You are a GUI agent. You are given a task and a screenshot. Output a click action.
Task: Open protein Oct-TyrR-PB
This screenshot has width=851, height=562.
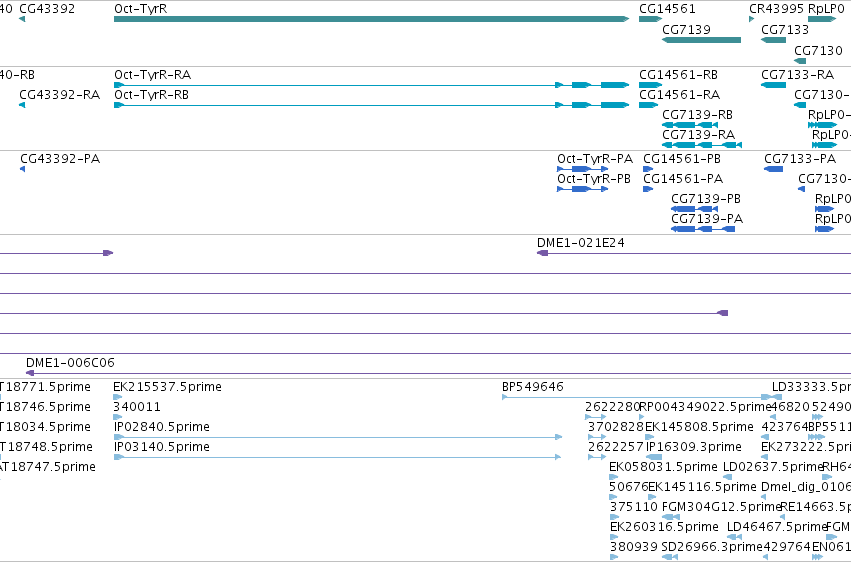point(582,189)
